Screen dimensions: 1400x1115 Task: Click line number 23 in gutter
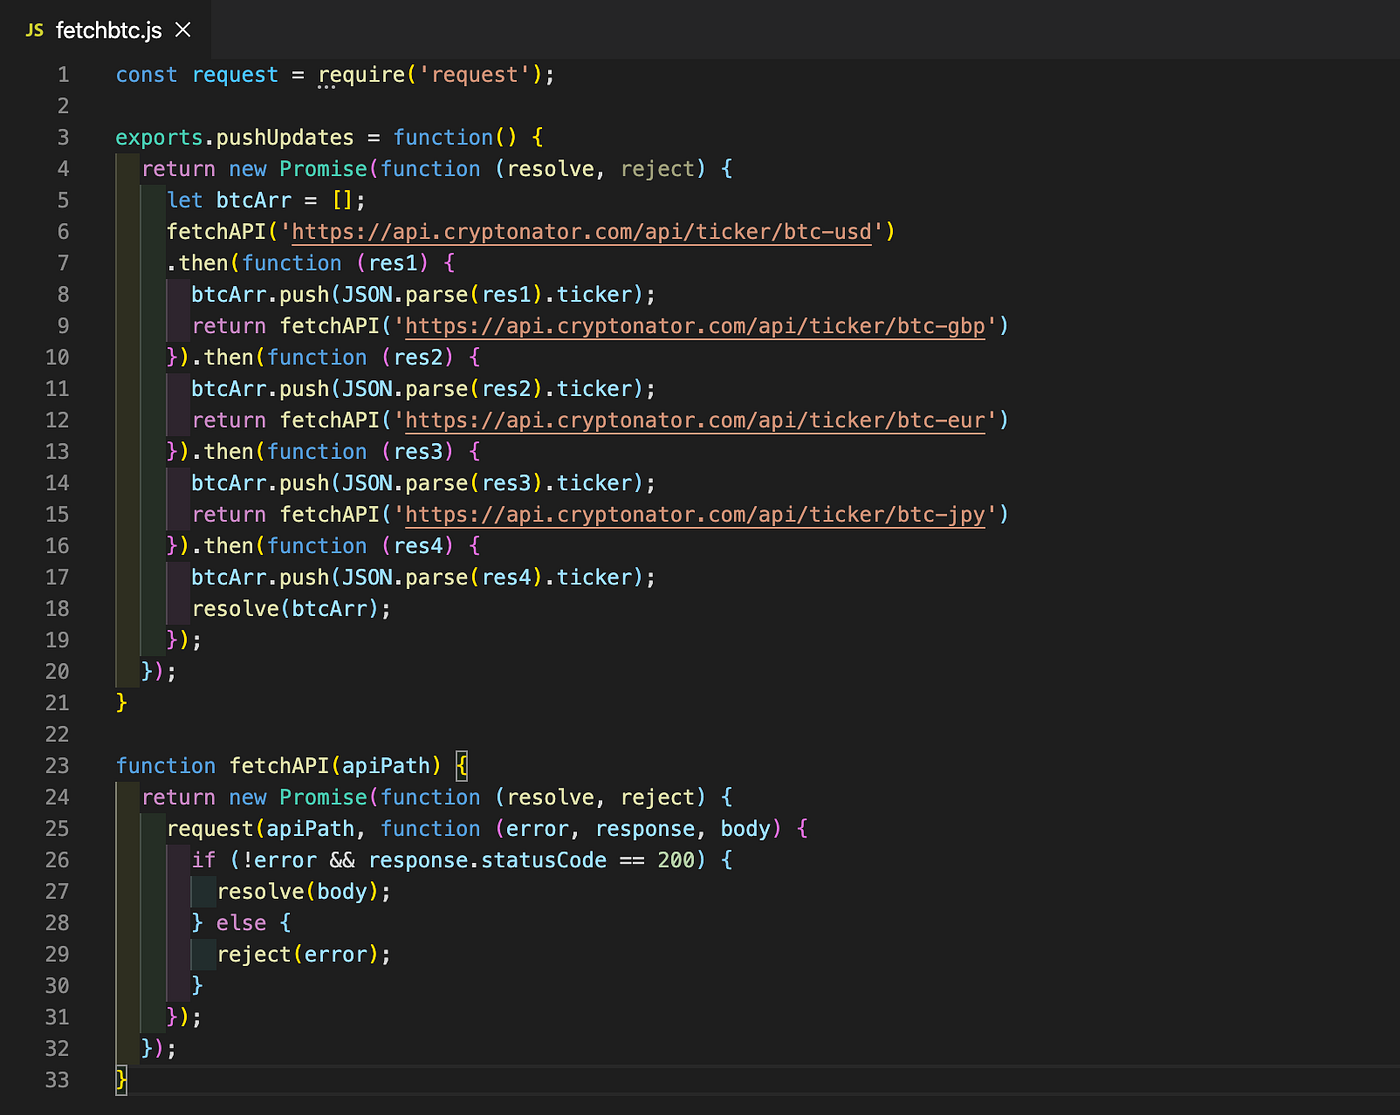[x=57, y=766]
